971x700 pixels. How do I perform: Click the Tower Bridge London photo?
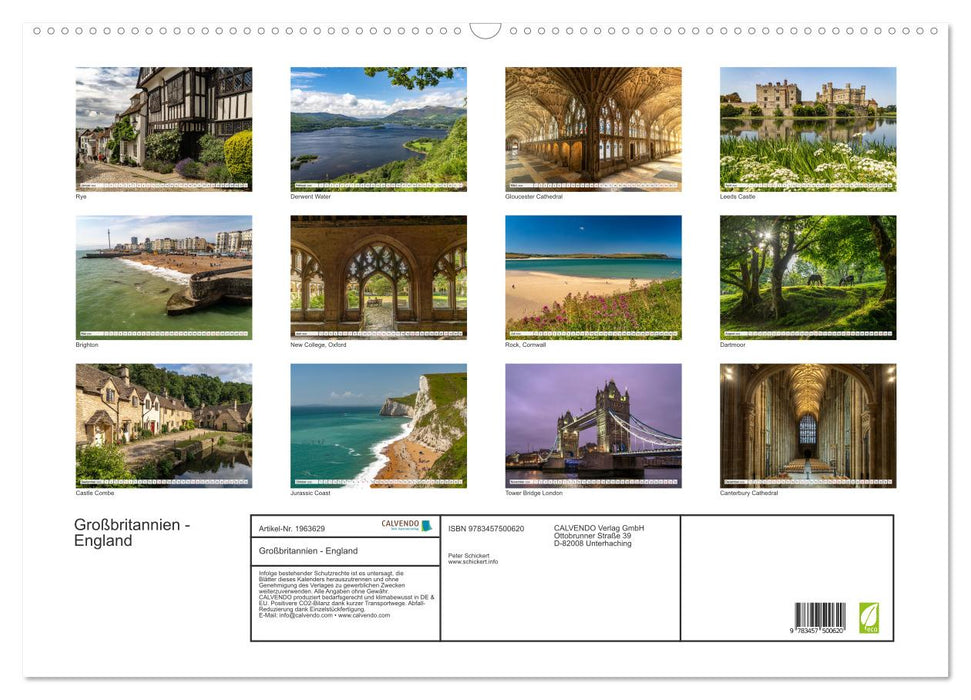coord(593,425)
